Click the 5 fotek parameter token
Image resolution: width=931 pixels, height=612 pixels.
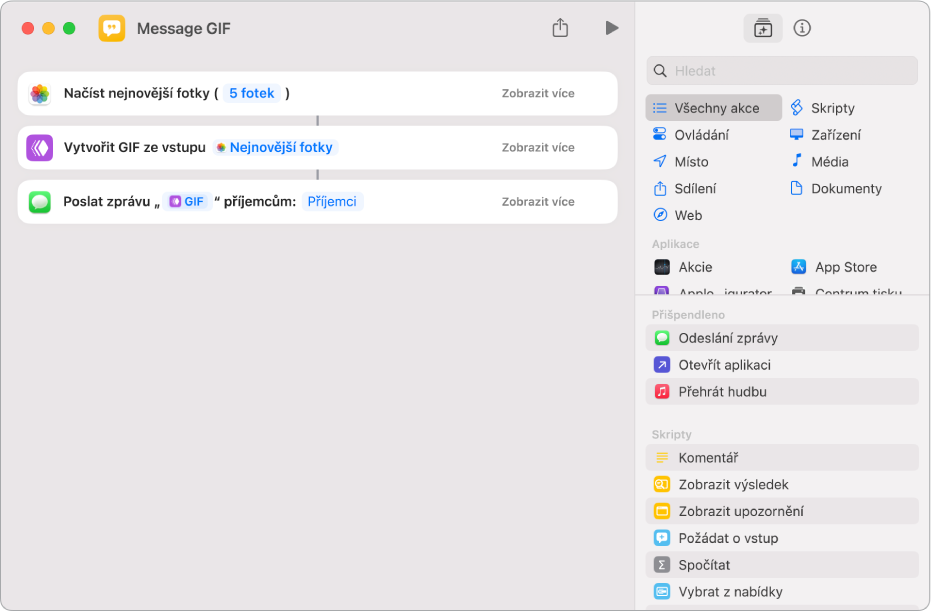[x=250, y=94]
